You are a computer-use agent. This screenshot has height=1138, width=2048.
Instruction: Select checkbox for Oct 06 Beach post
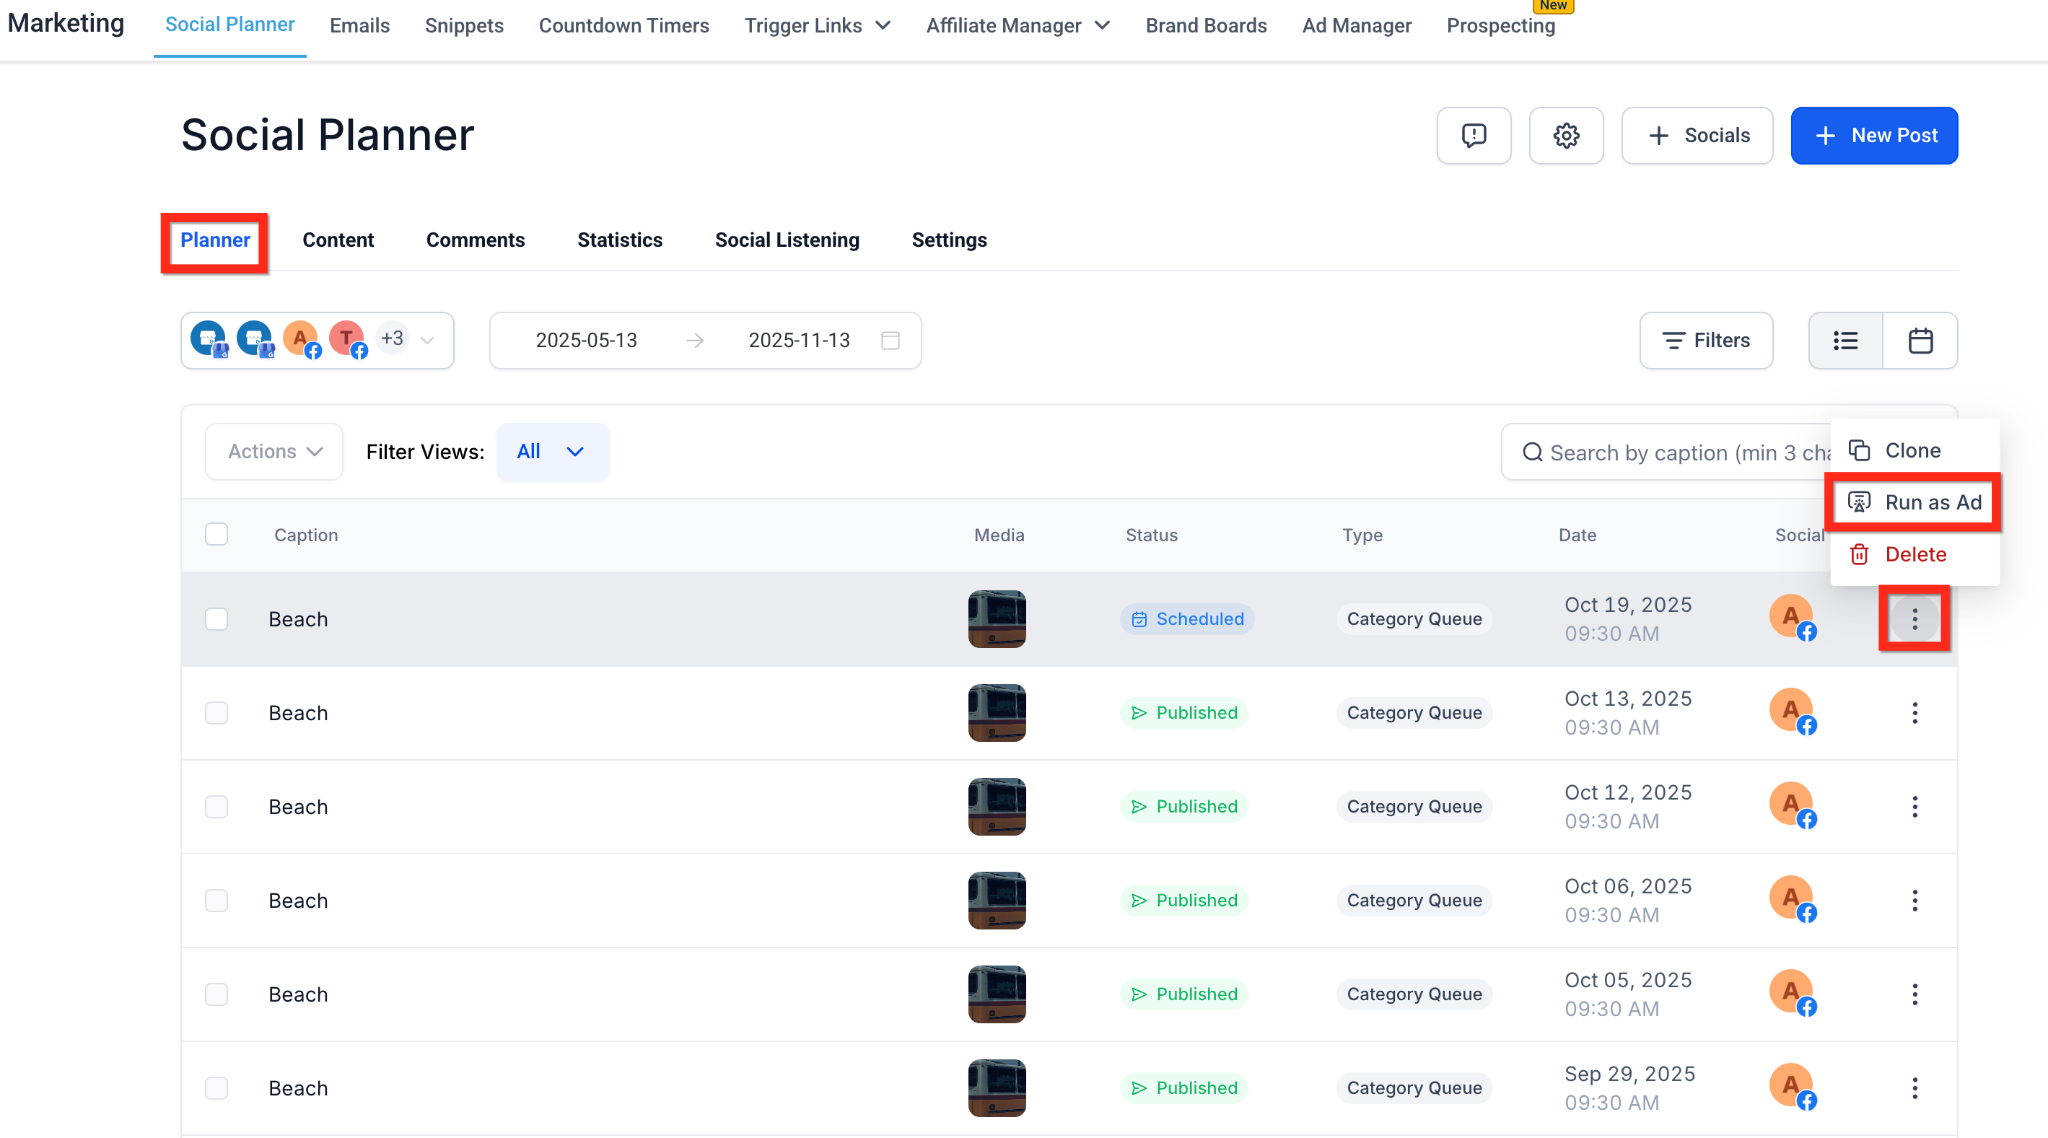tap(216, 901)
